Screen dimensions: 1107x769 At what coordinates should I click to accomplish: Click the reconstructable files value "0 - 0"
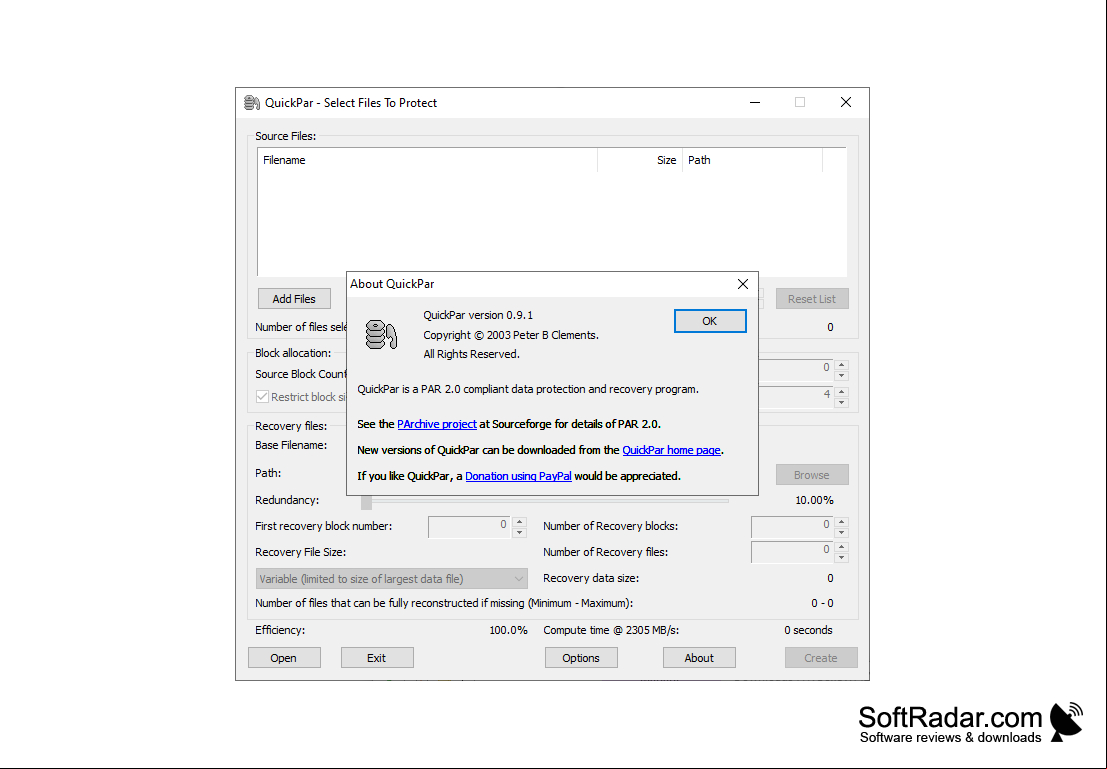pyautogui.click(x=822, y=603)
